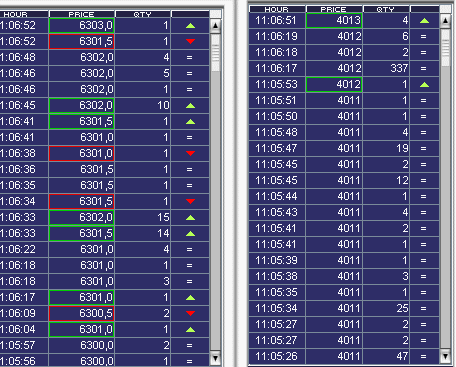Select the red-outlined 6301,5 cell at 1:06:52

[x=82, y=42]
